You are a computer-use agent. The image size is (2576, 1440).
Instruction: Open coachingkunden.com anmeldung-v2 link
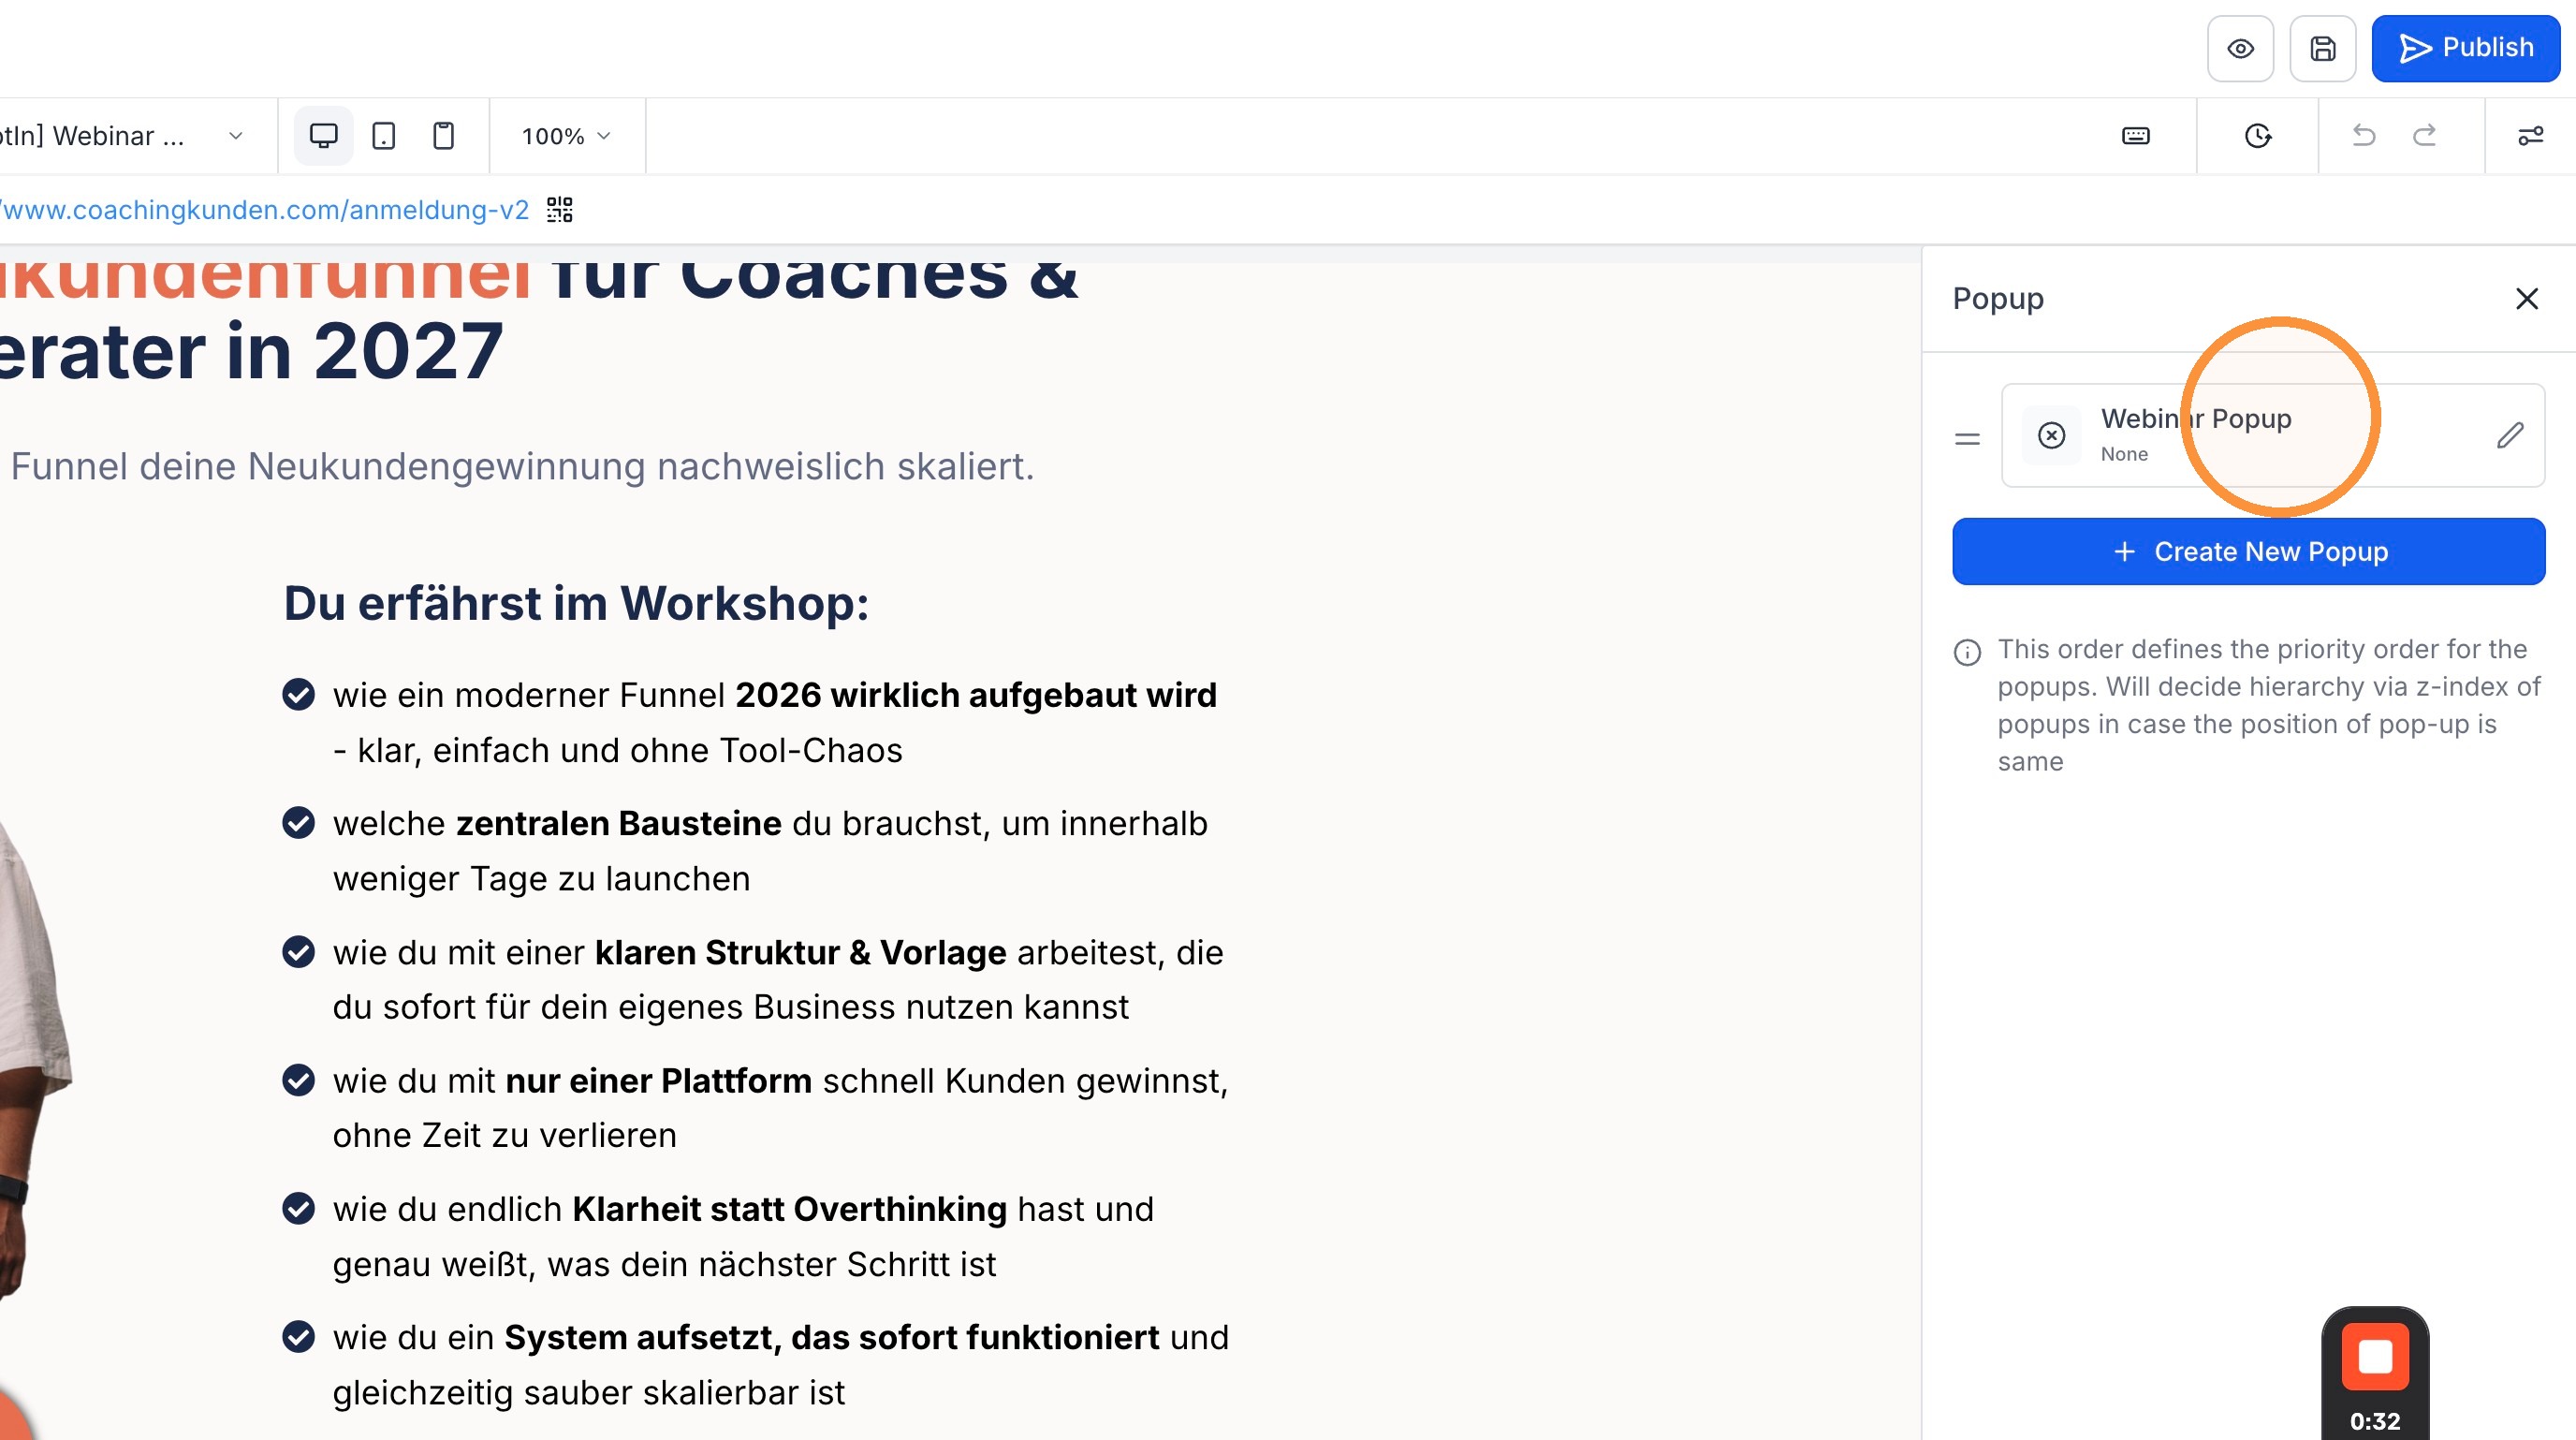tap(263, 209)
